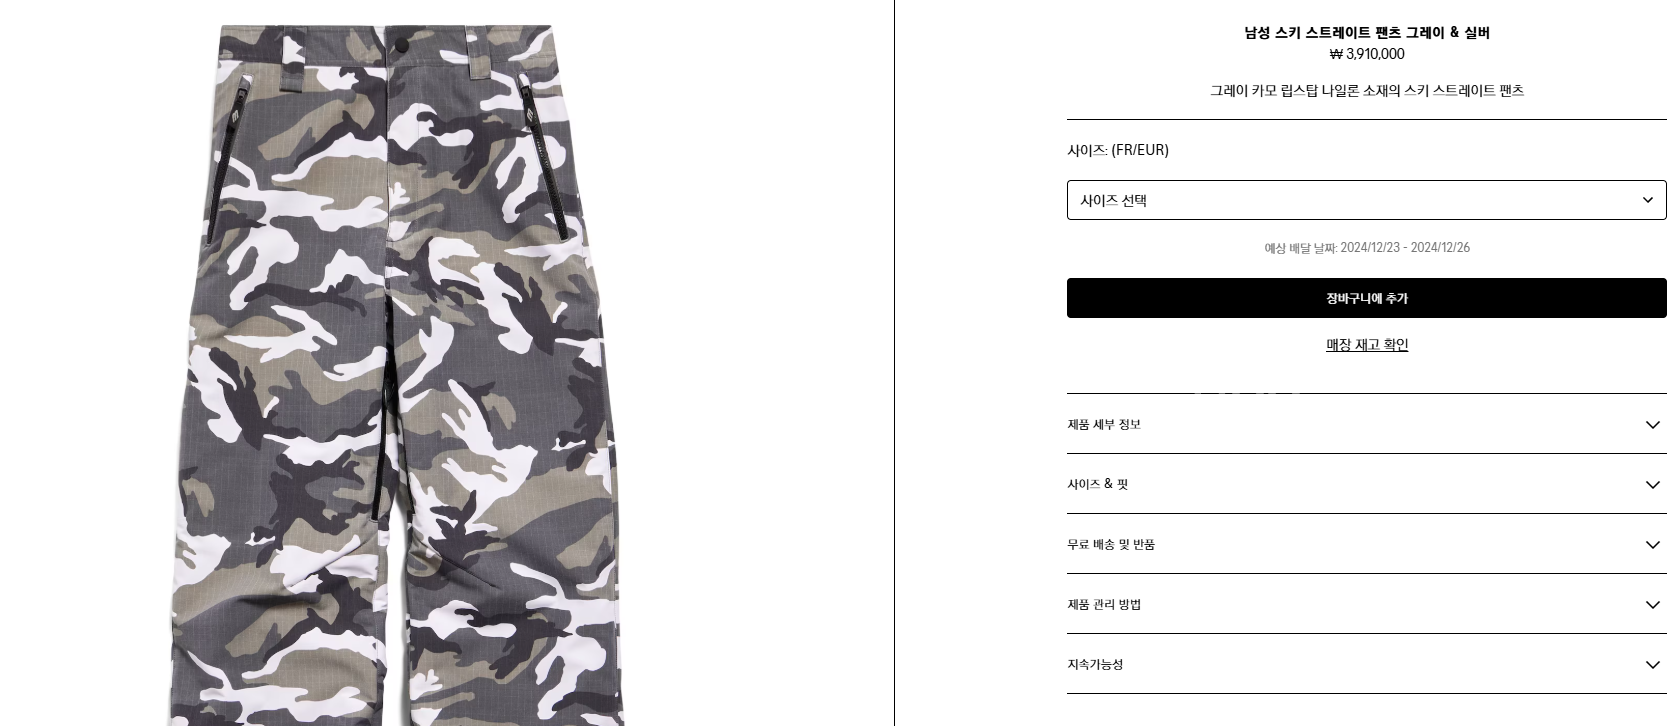Open the 사이즈 선택 size dropdown
This screenshot has height=726, width=1672.
(1366, 200)
